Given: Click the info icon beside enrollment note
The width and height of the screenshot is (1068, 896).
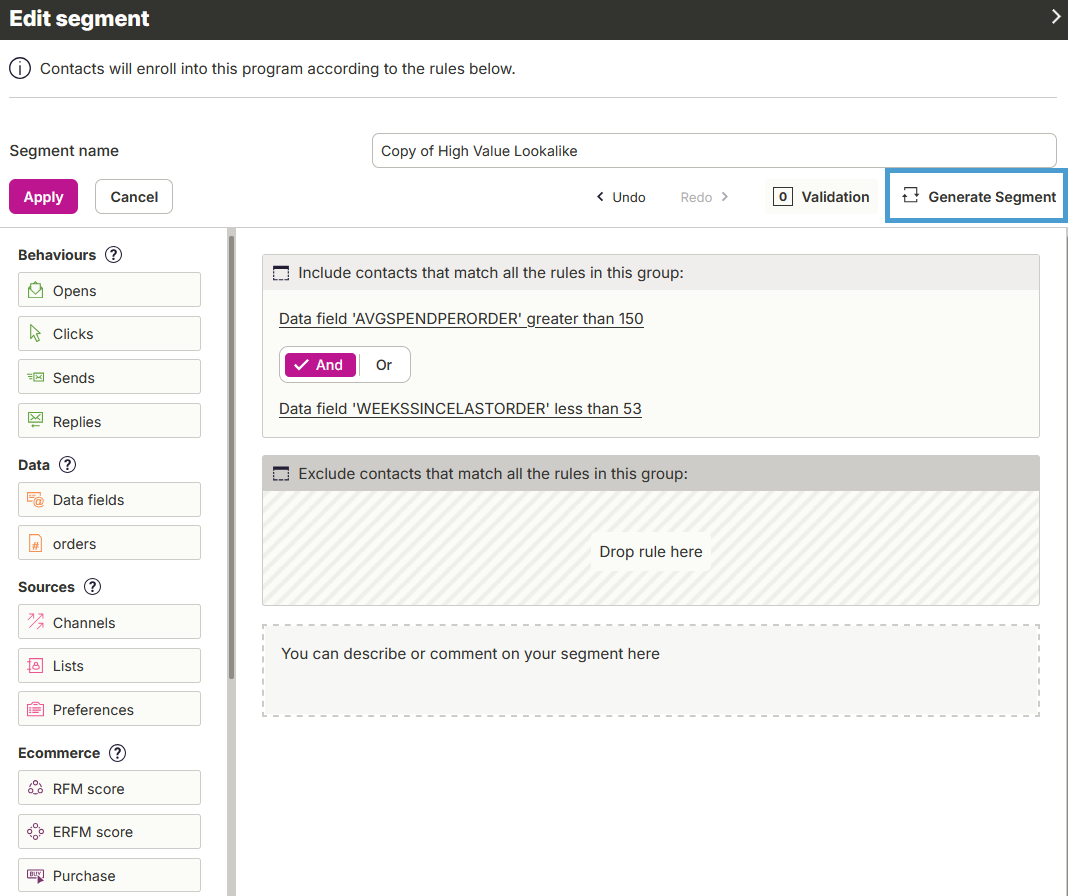Looking at the screenshot, I should 20,69.
